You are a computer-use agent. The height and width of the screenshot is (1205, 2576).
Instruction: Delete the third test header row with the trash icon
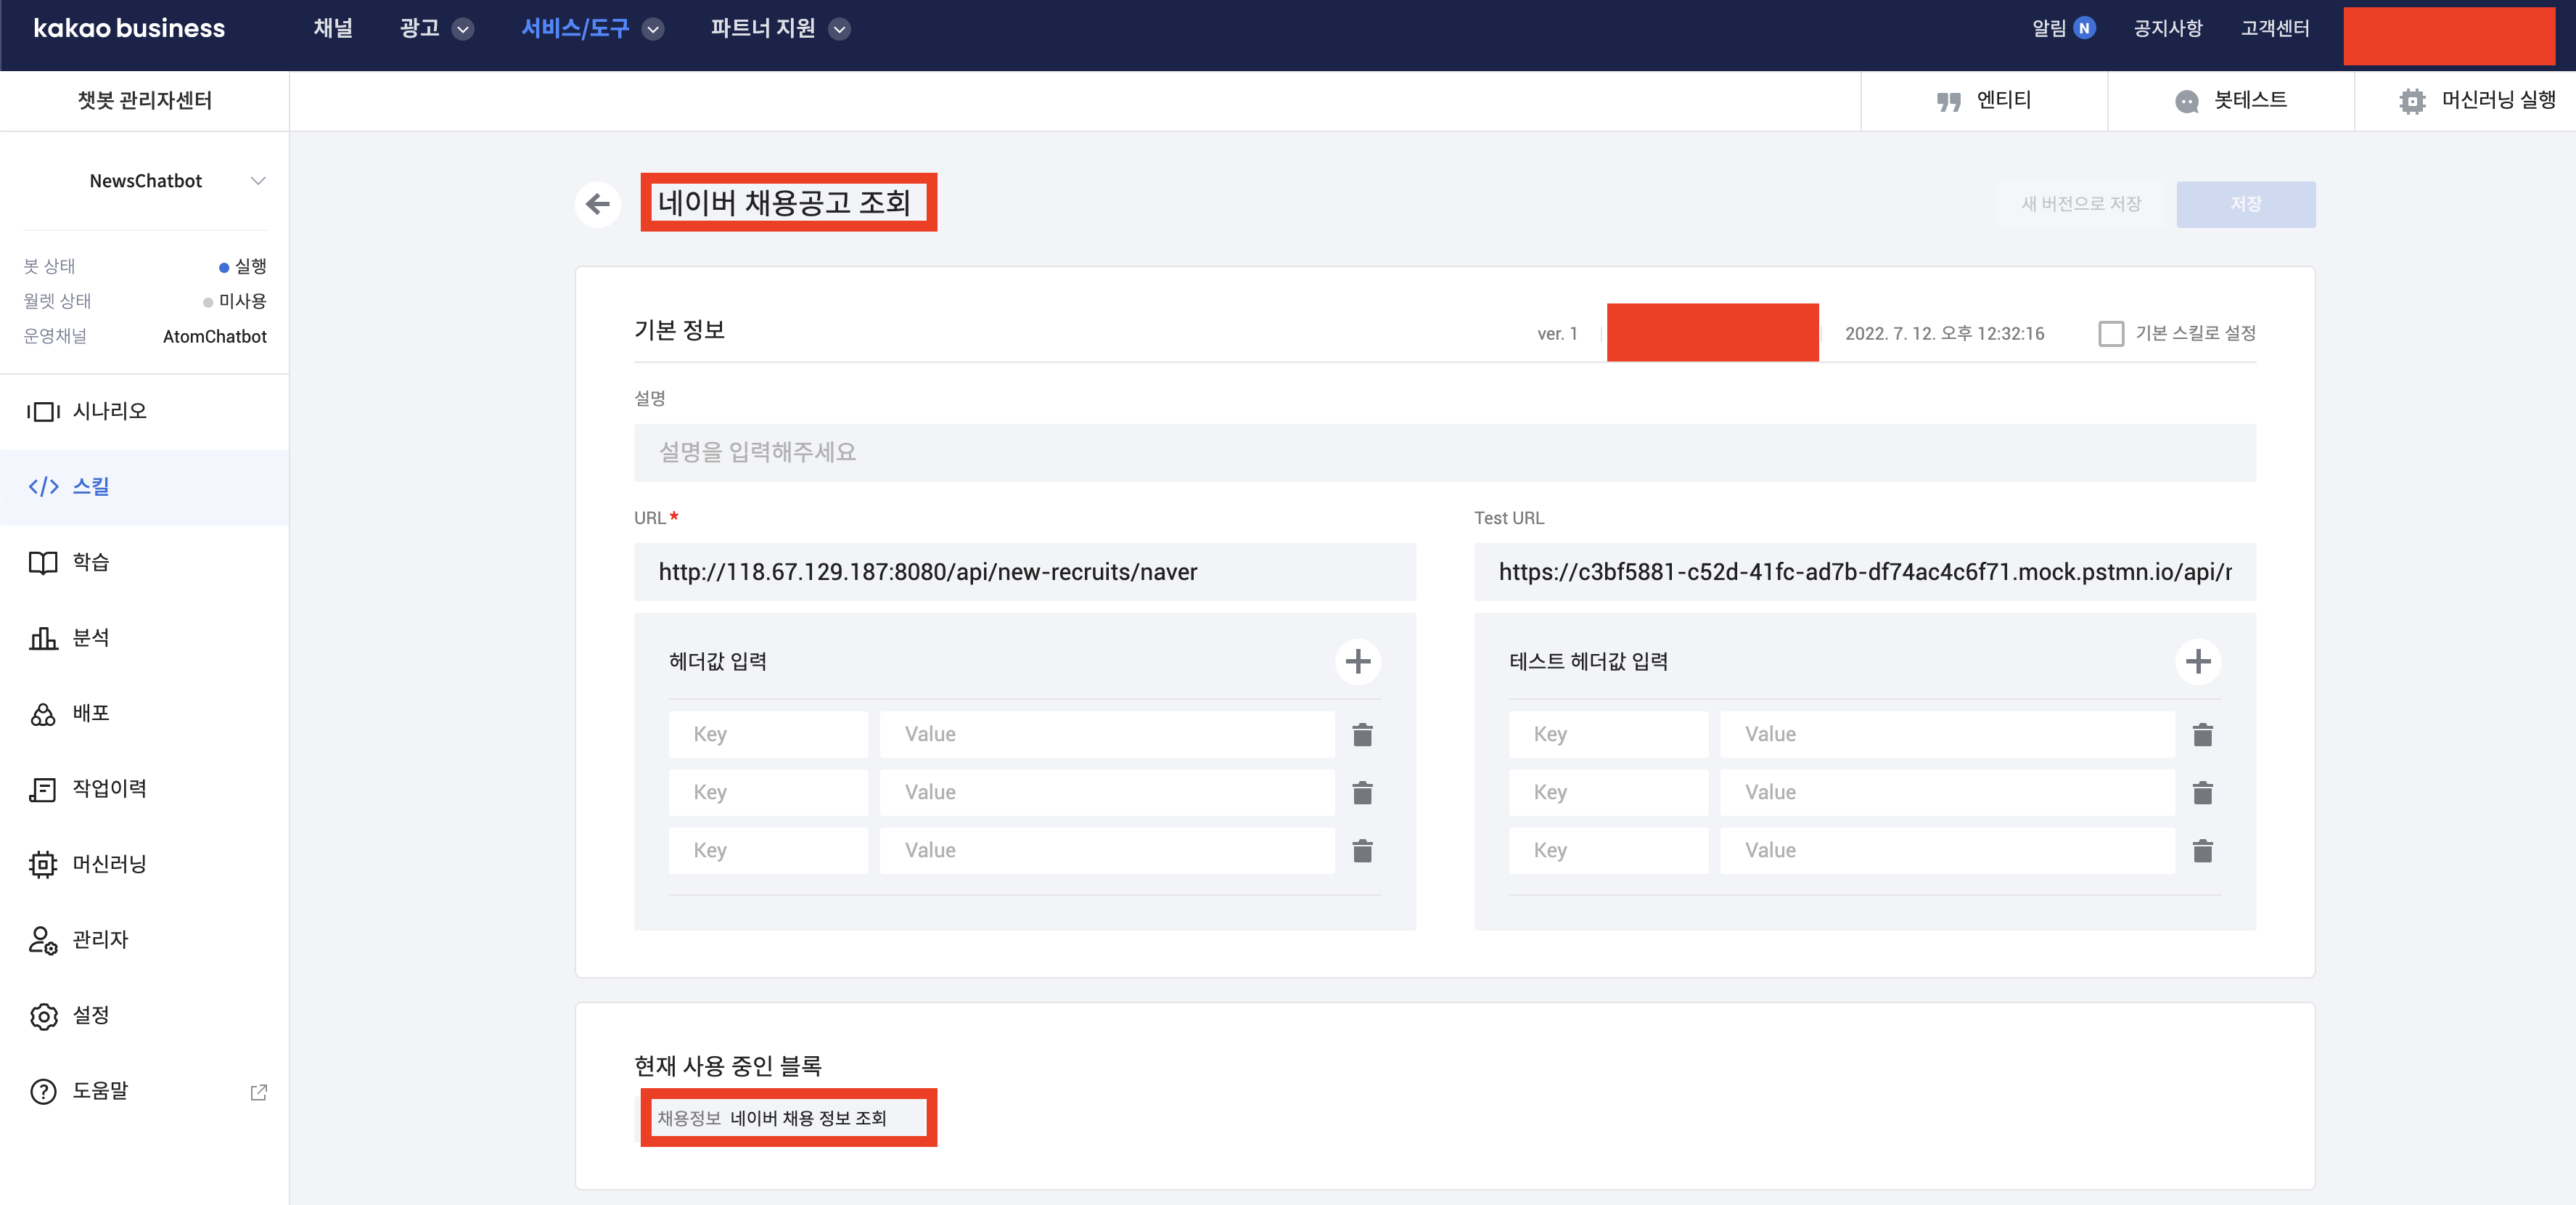(2202, 851)
